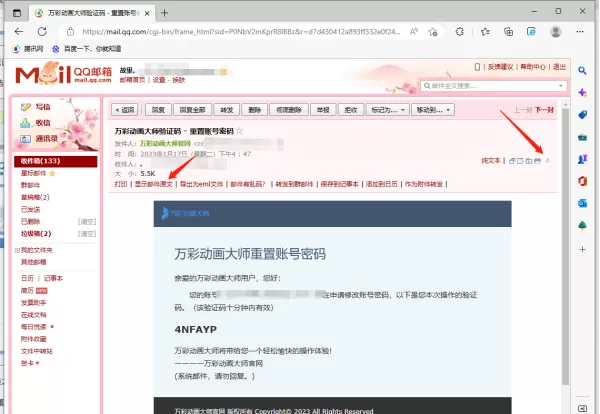
Task: Click the Edge sidebar search icon
Action: tap(582, 71)
